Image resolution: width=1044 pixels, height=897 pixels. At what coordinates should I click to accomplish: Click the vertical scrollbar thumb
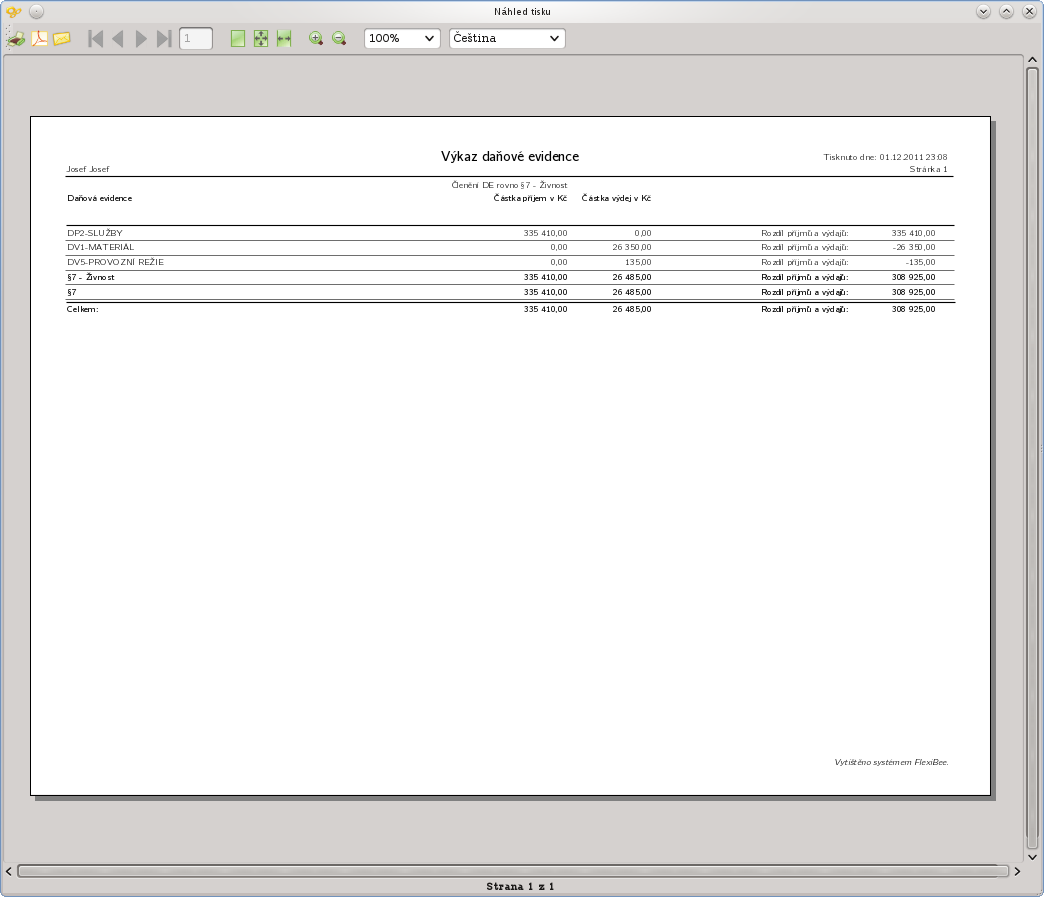click(1033, 458)
